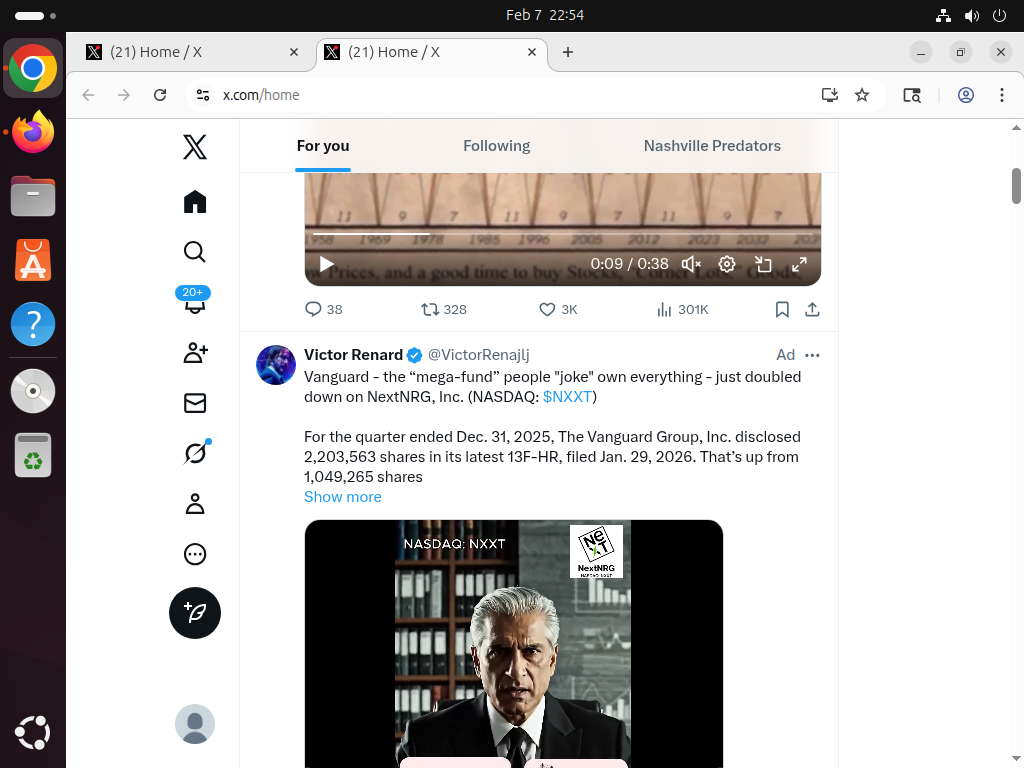Open the X logo home link
The height and width of the screenshot is (768, 1024).
(195, 148)
